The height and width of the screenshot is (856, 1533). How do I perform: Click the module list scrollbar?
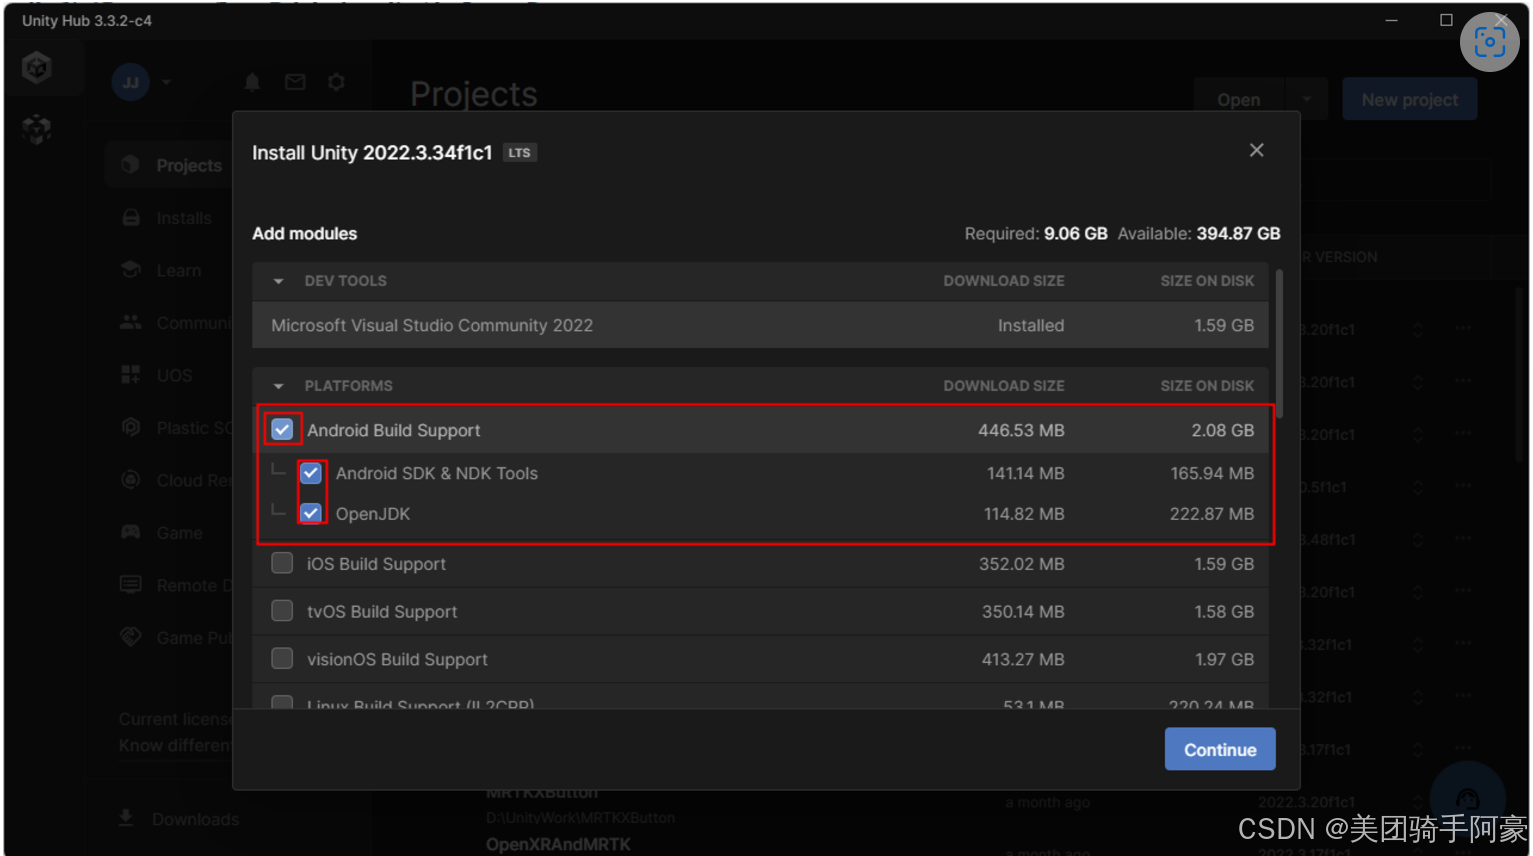[1278, 344]
